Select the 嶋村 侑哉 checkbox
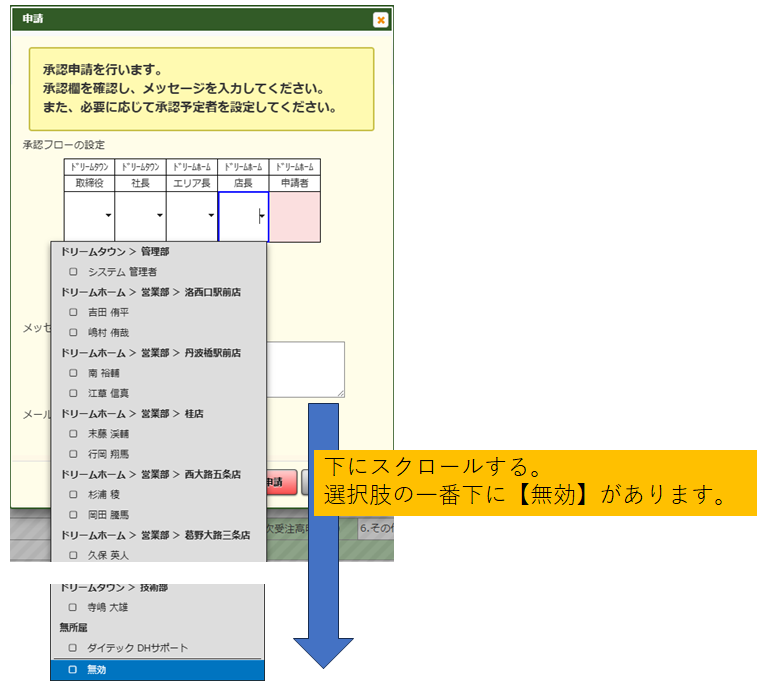The width and height of the screenshot is (762, 689). [x=73, y=332]
